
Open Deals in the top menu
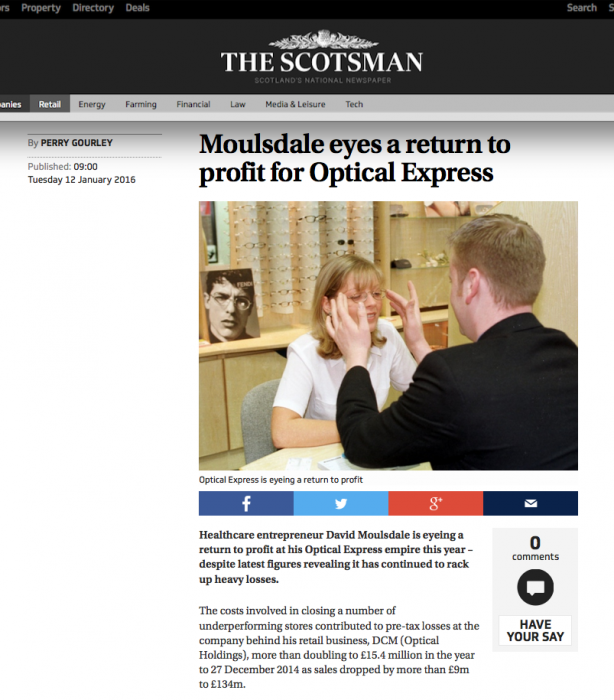[137, 8]
